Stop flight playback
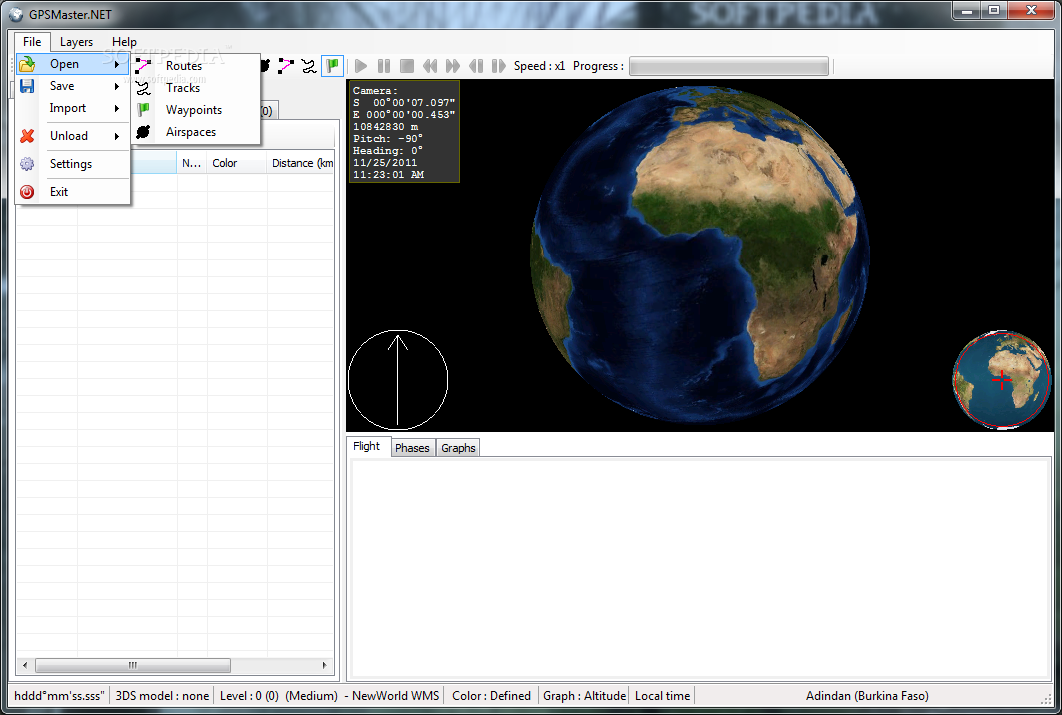The height and width of the screenshot is (715, 1062). [x=407, y=66]
